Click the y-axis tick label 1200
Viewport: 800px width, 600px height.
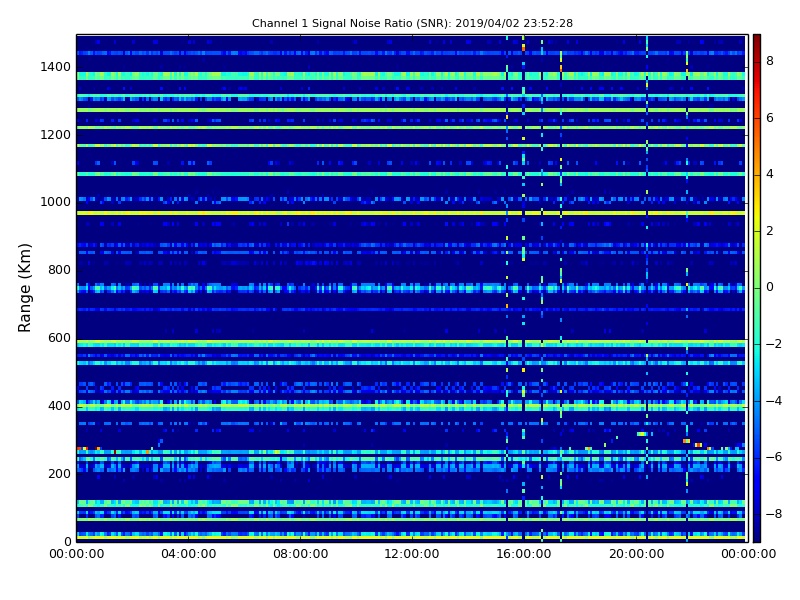(x=56, y=135)
